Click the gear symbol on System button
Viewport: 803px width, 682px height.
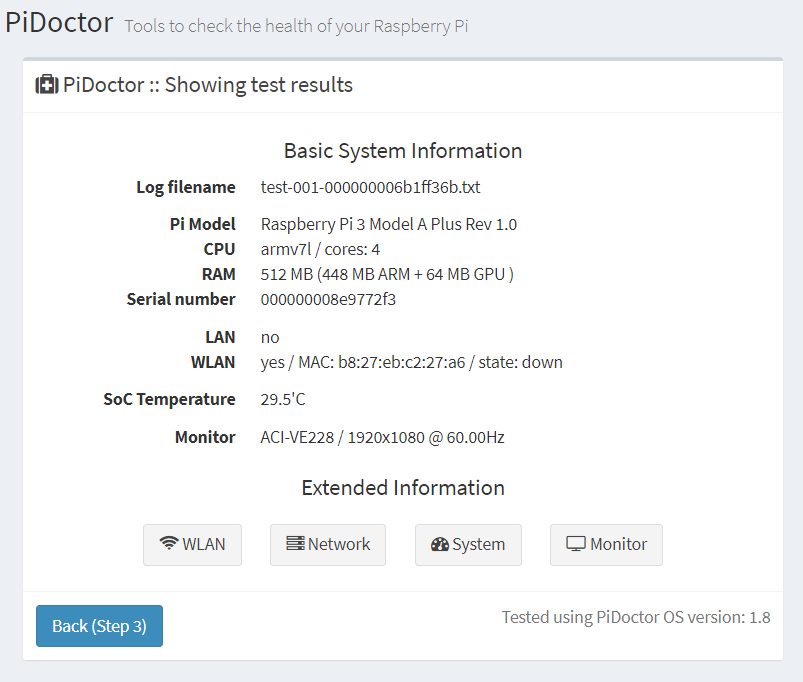(x=440, y=543)
